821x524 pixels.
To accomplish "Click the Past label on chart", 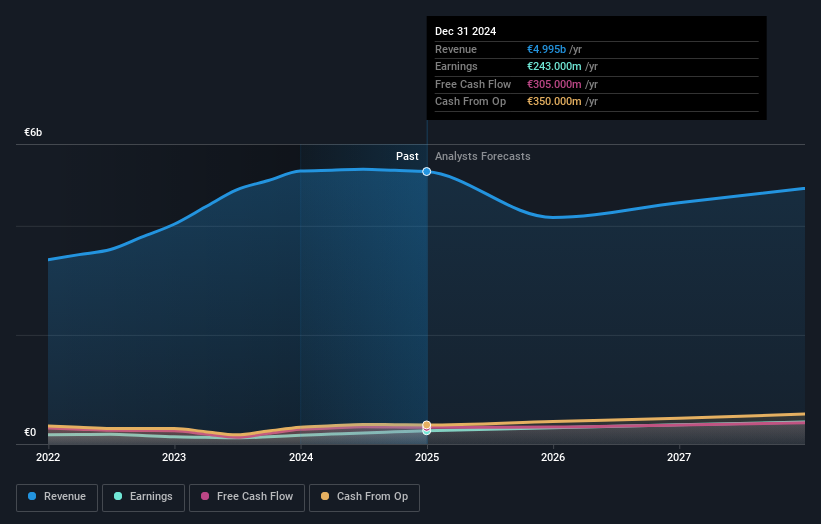I will coord(407,156).
